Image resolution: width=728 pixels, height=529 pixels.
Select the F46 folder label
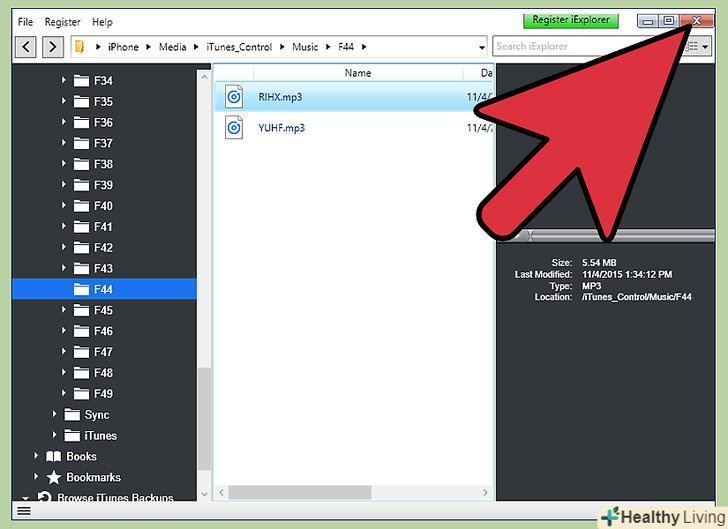point(103,332)
